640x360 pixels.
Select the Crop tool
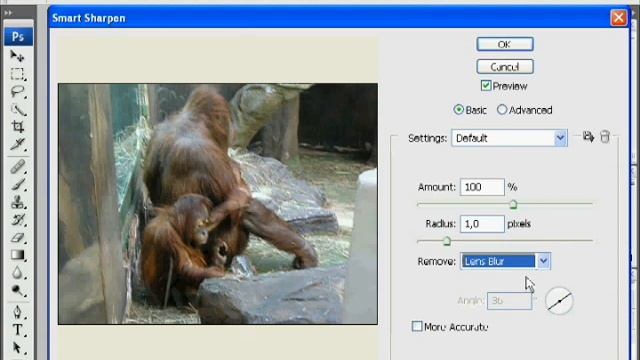click(17, 127)
